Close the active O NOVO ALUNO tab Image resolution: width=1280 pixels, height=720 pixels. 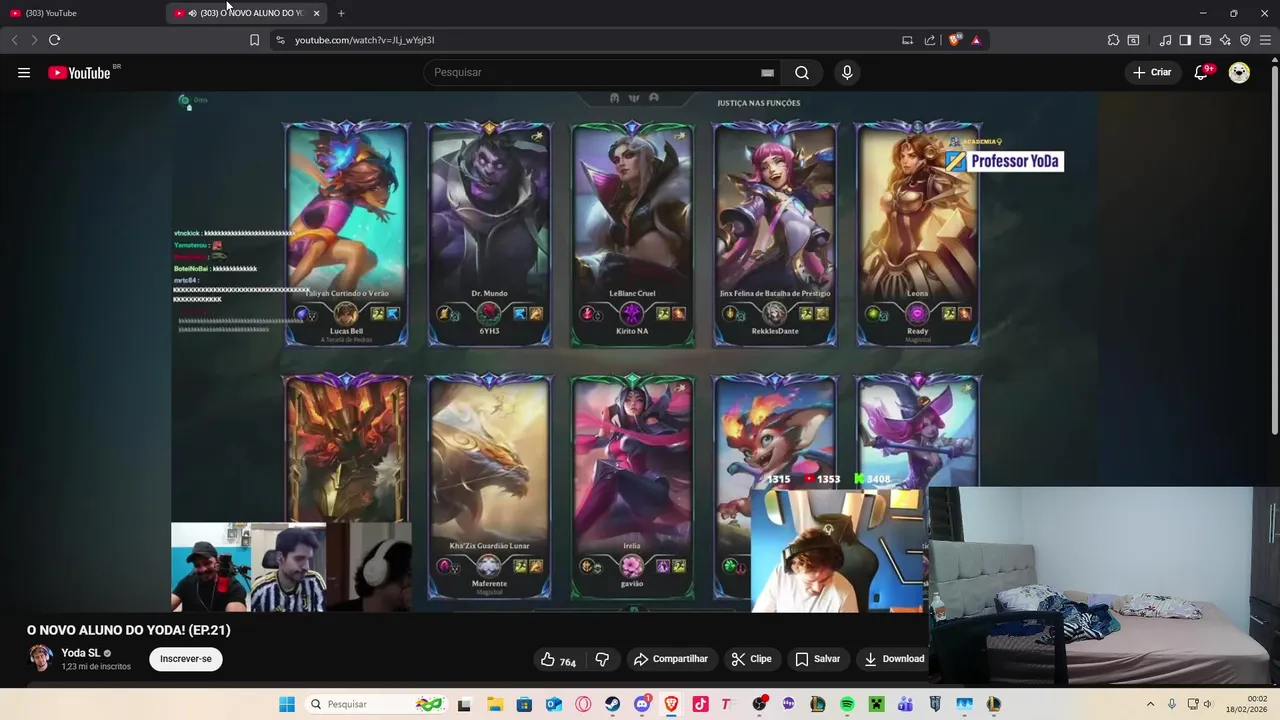click(x=317, y=13)
